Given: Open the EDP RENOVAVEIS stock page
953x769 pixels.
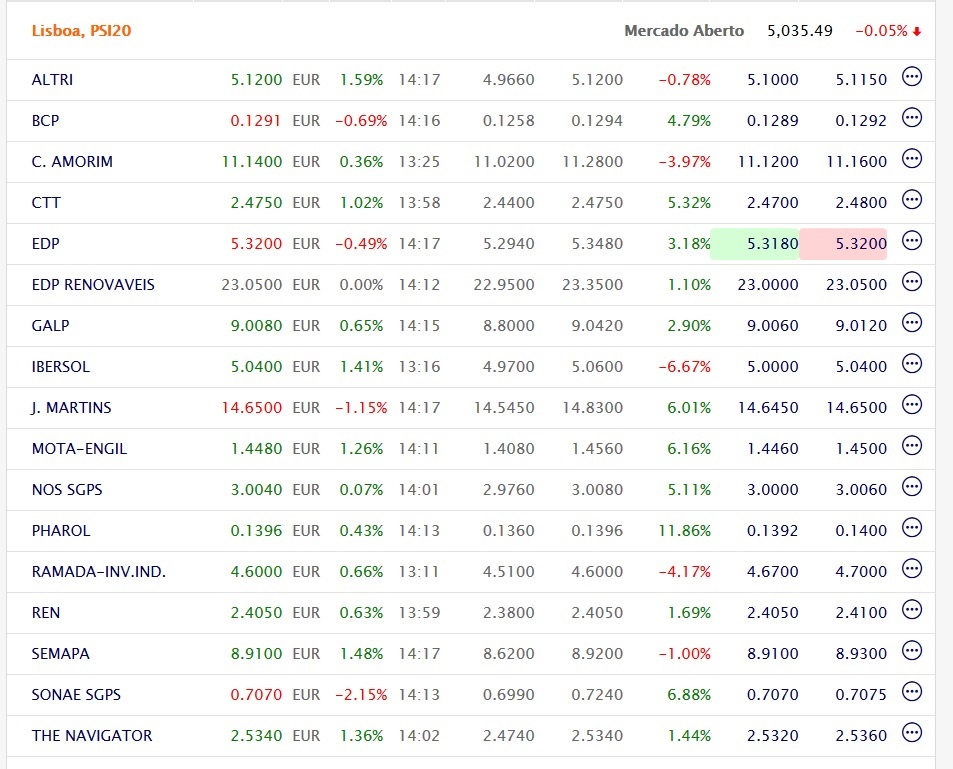Looking at the screenshot, I should tap(93, 285).
